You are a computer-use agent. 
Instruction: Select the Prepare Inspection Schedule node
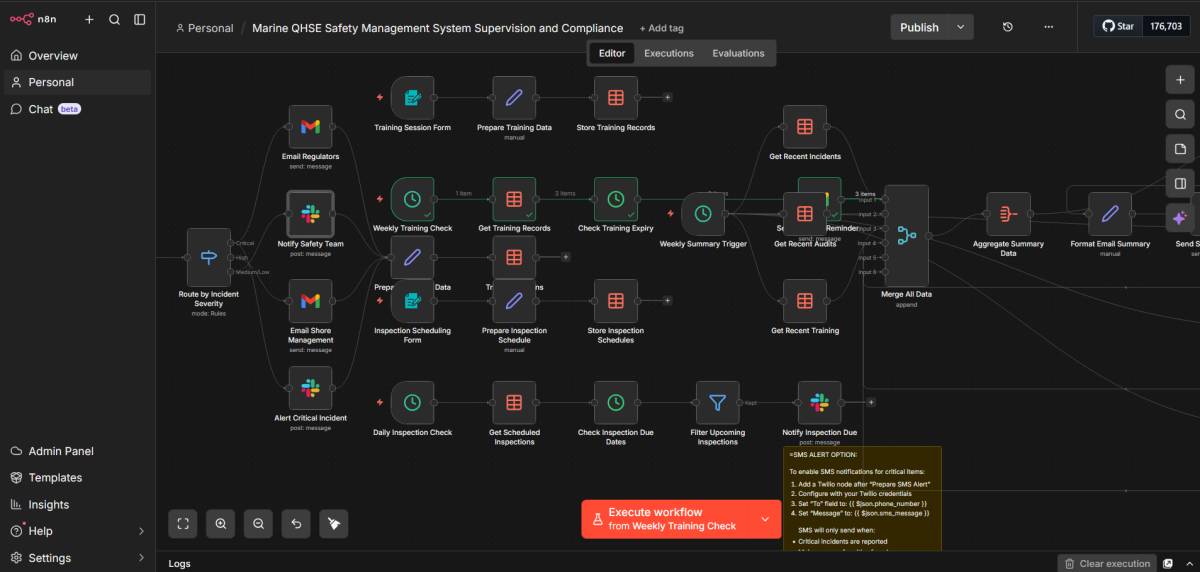coord(514,301)
